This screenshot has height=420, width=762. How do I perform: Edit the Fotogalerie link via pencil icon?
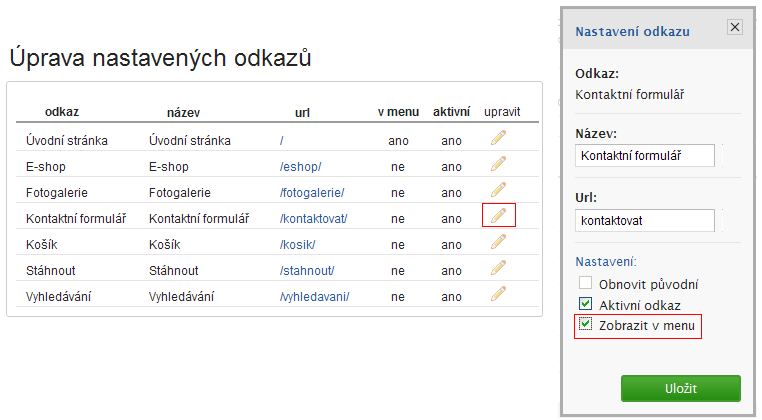(498, 191)
